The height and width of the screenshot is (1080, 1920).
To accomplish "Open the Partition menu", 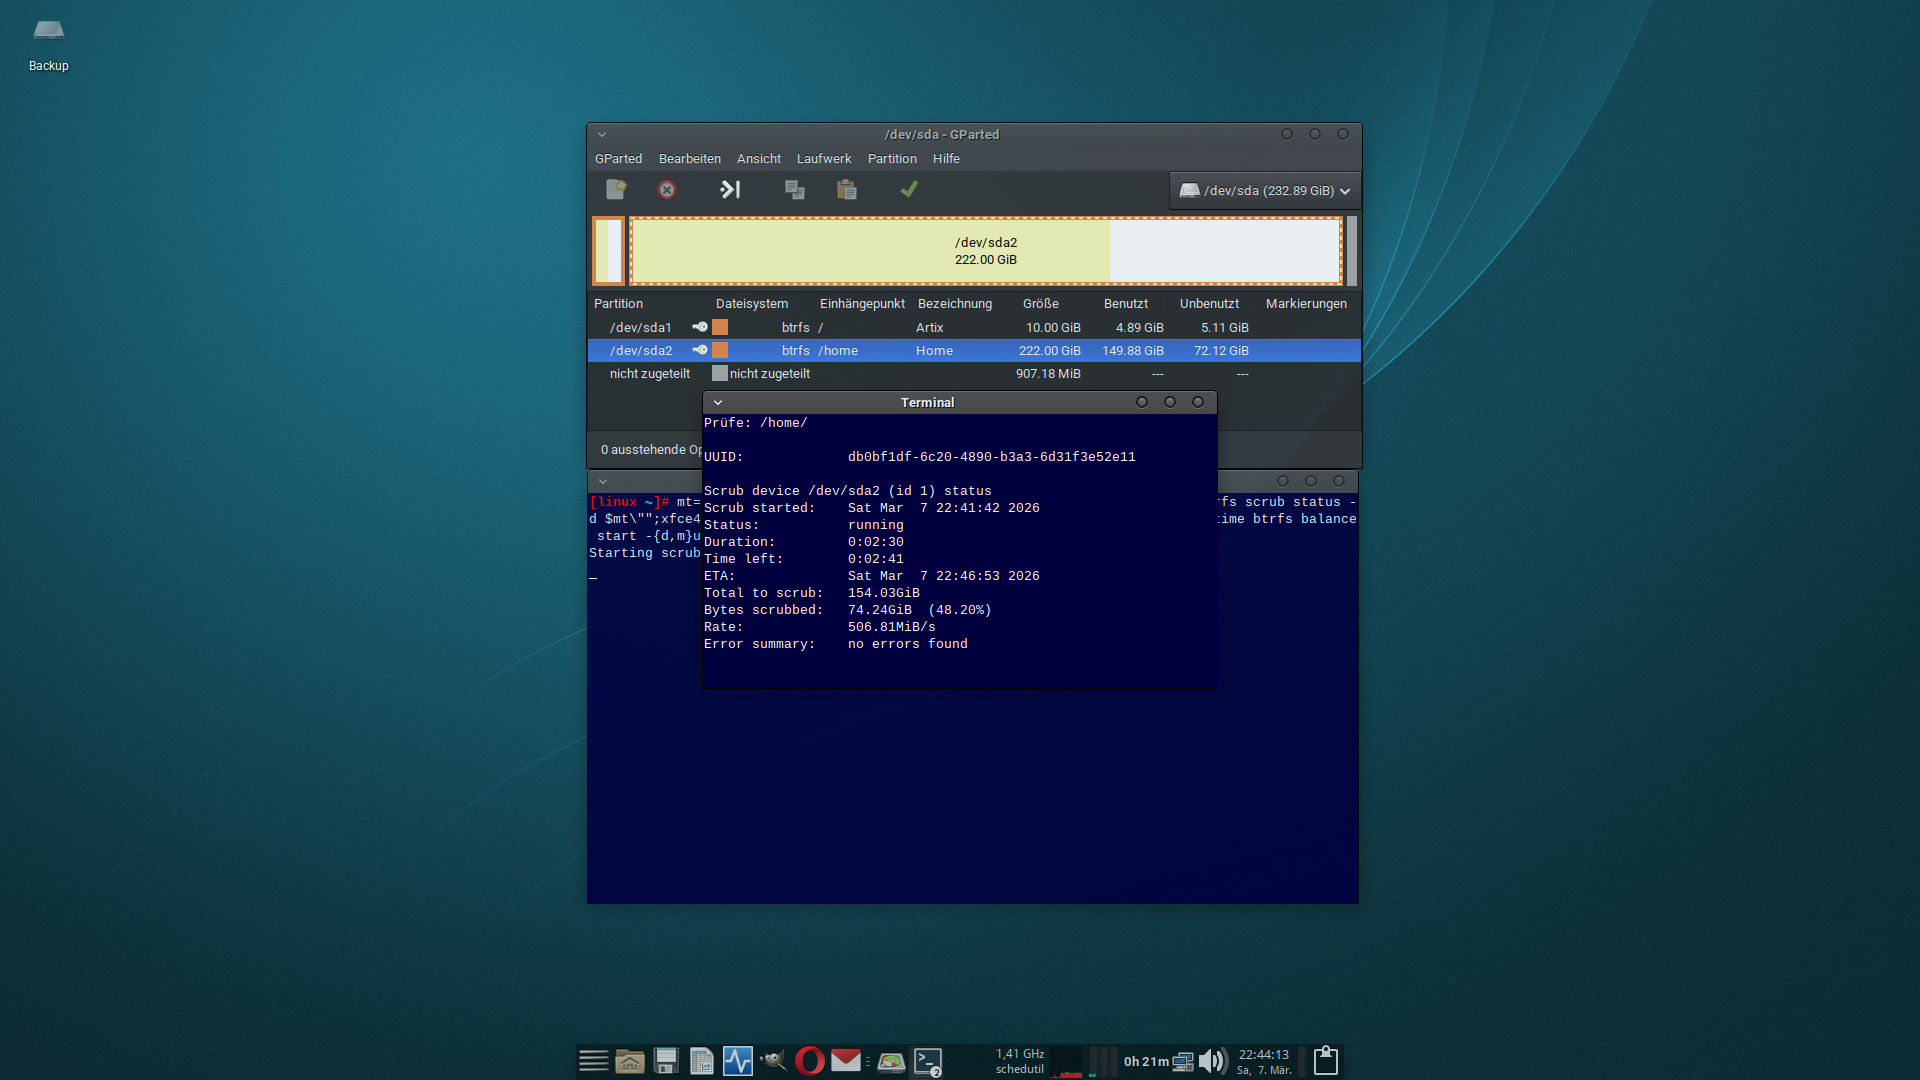I will (891, 158).
